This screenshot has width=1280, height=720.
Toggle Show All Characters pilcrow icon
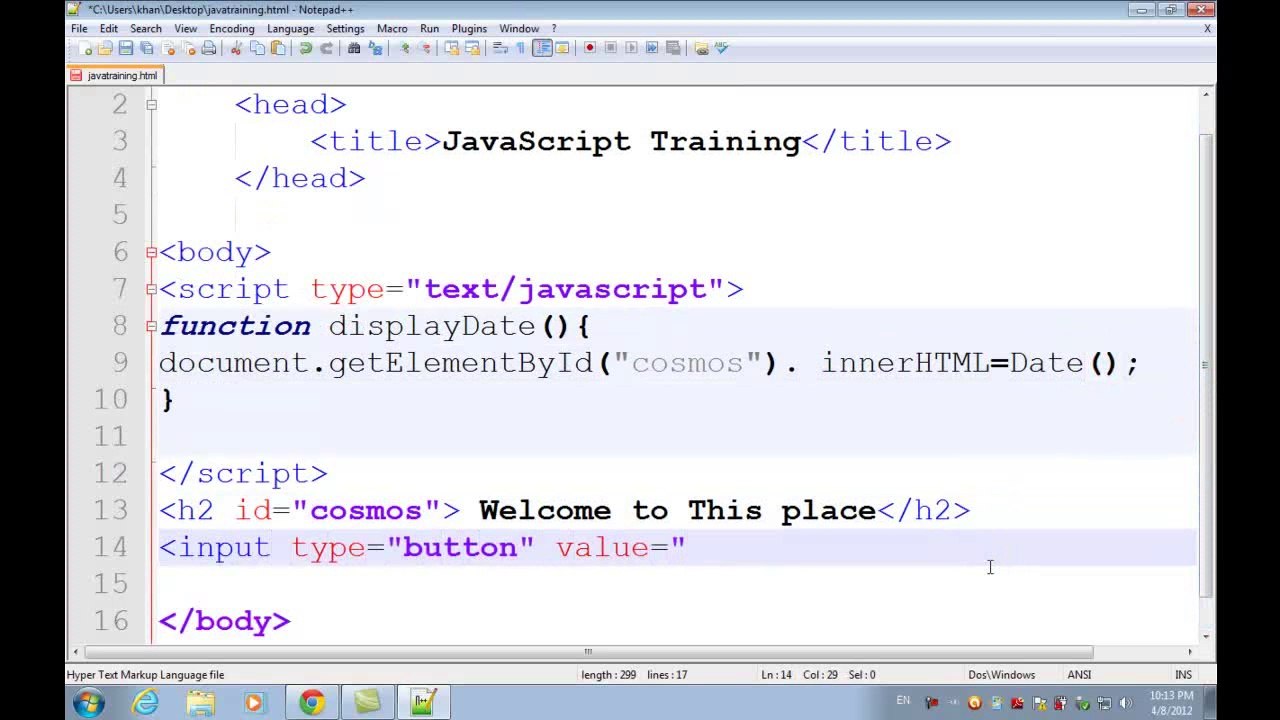pyautogui.click(x=521, y=48)
